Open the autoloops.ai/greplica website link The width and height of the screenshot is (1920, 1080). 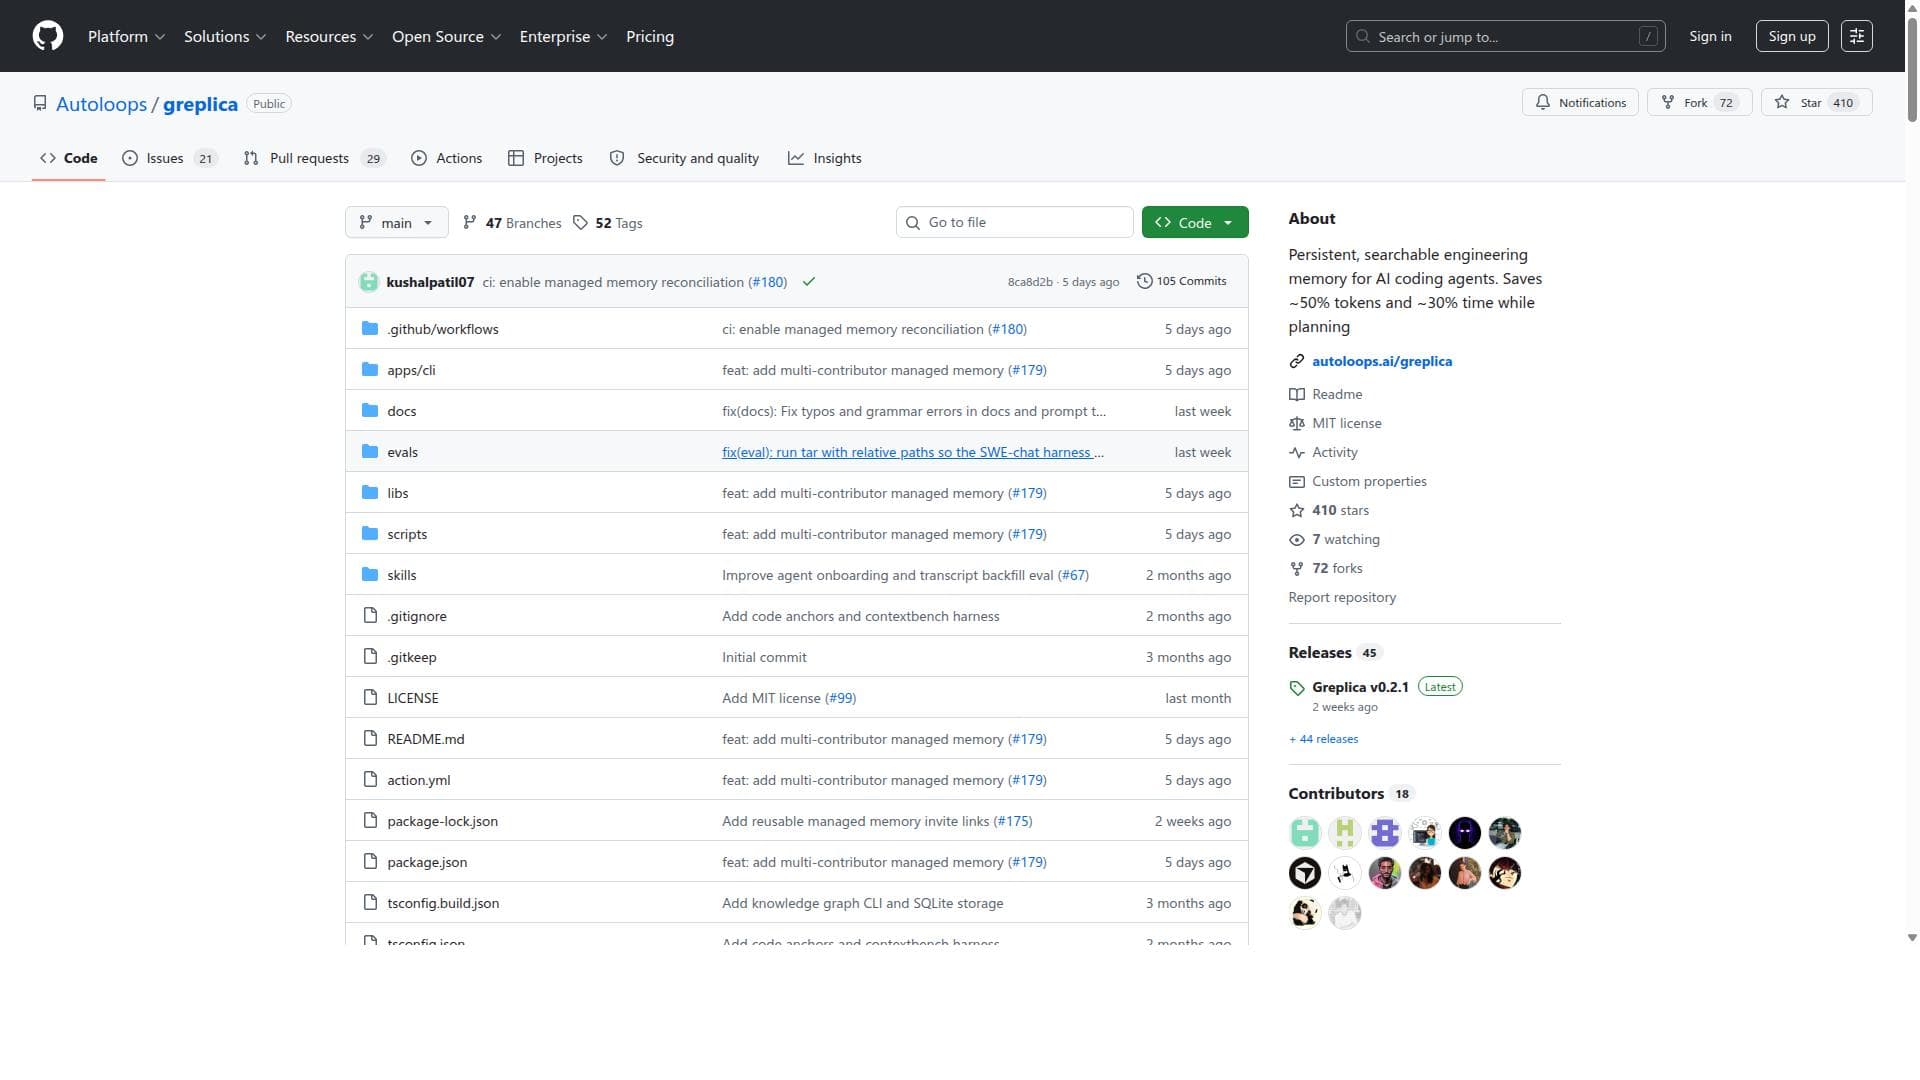point(1382,361)
